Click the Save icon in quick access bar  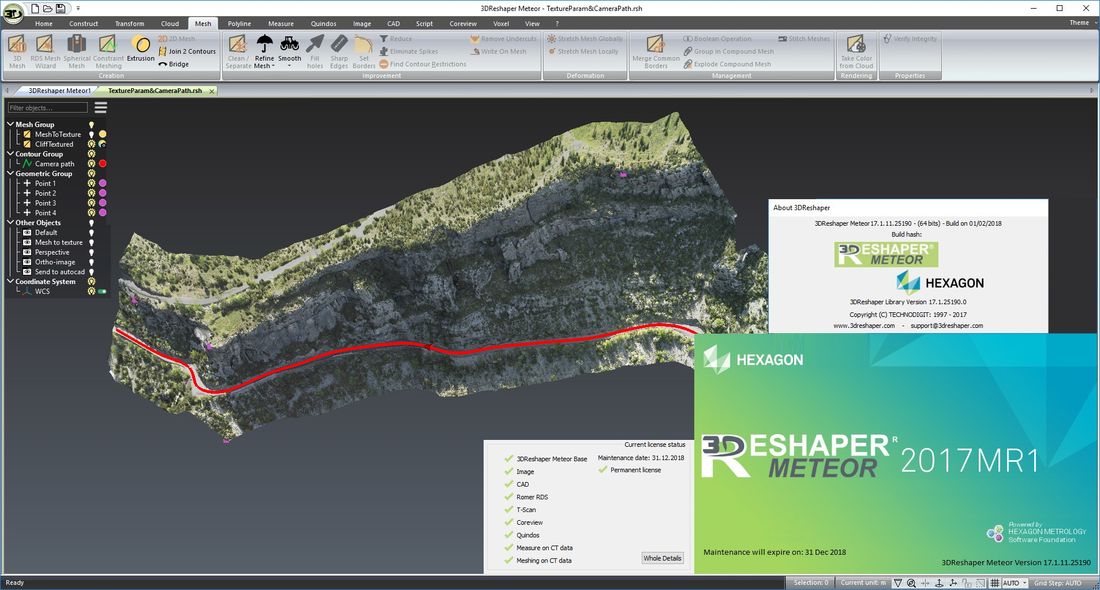[x=60, y=8]
